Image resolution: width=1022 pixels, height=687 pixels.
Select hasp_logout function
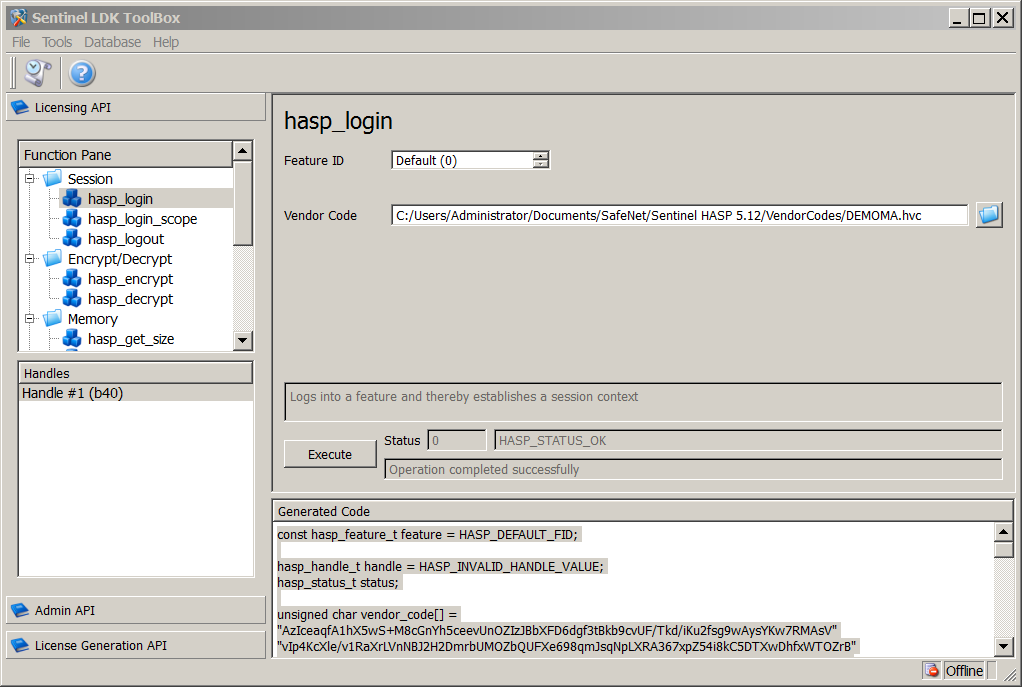click(126, 239)
